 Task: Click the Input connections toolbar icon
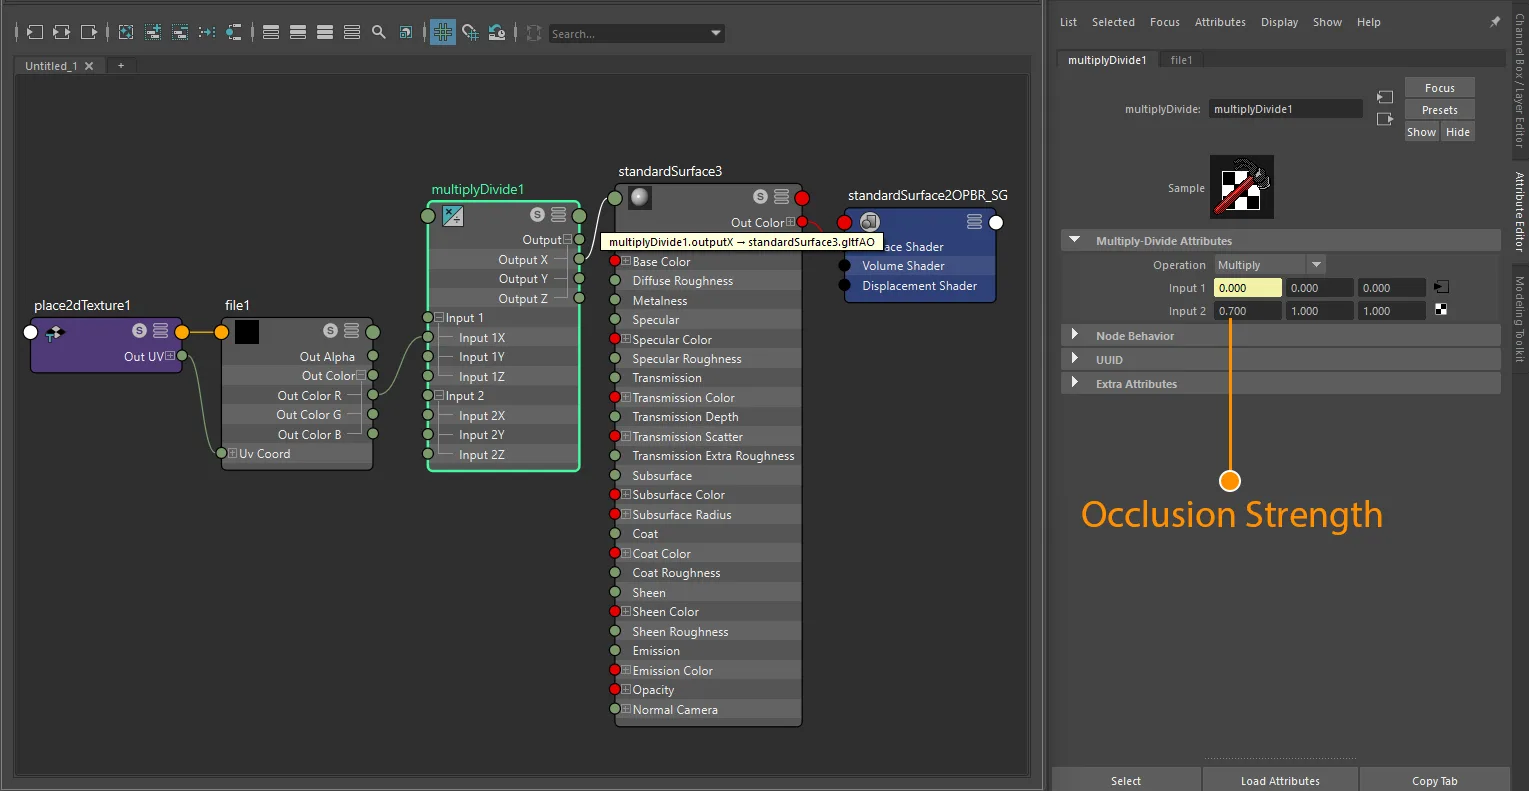click(x=35, y=32)
